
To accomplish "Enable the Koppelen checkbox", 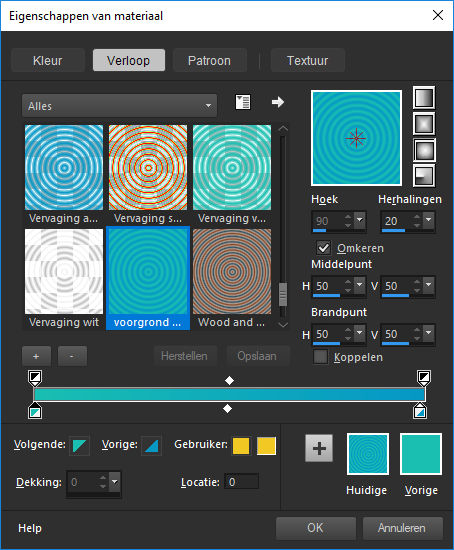I will click(320, 357).
